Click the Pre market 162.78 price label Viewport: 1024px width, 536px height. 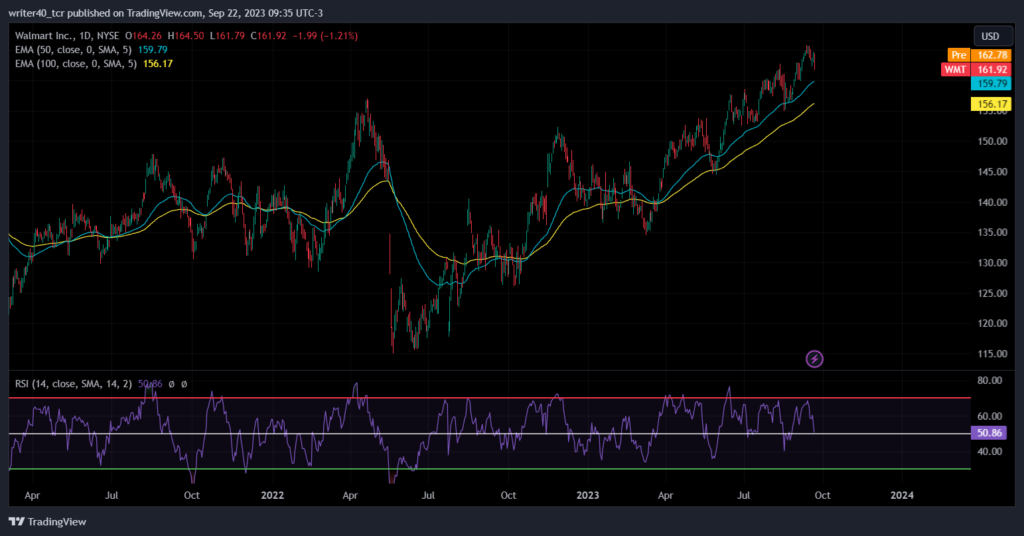[x=979, y=55]
